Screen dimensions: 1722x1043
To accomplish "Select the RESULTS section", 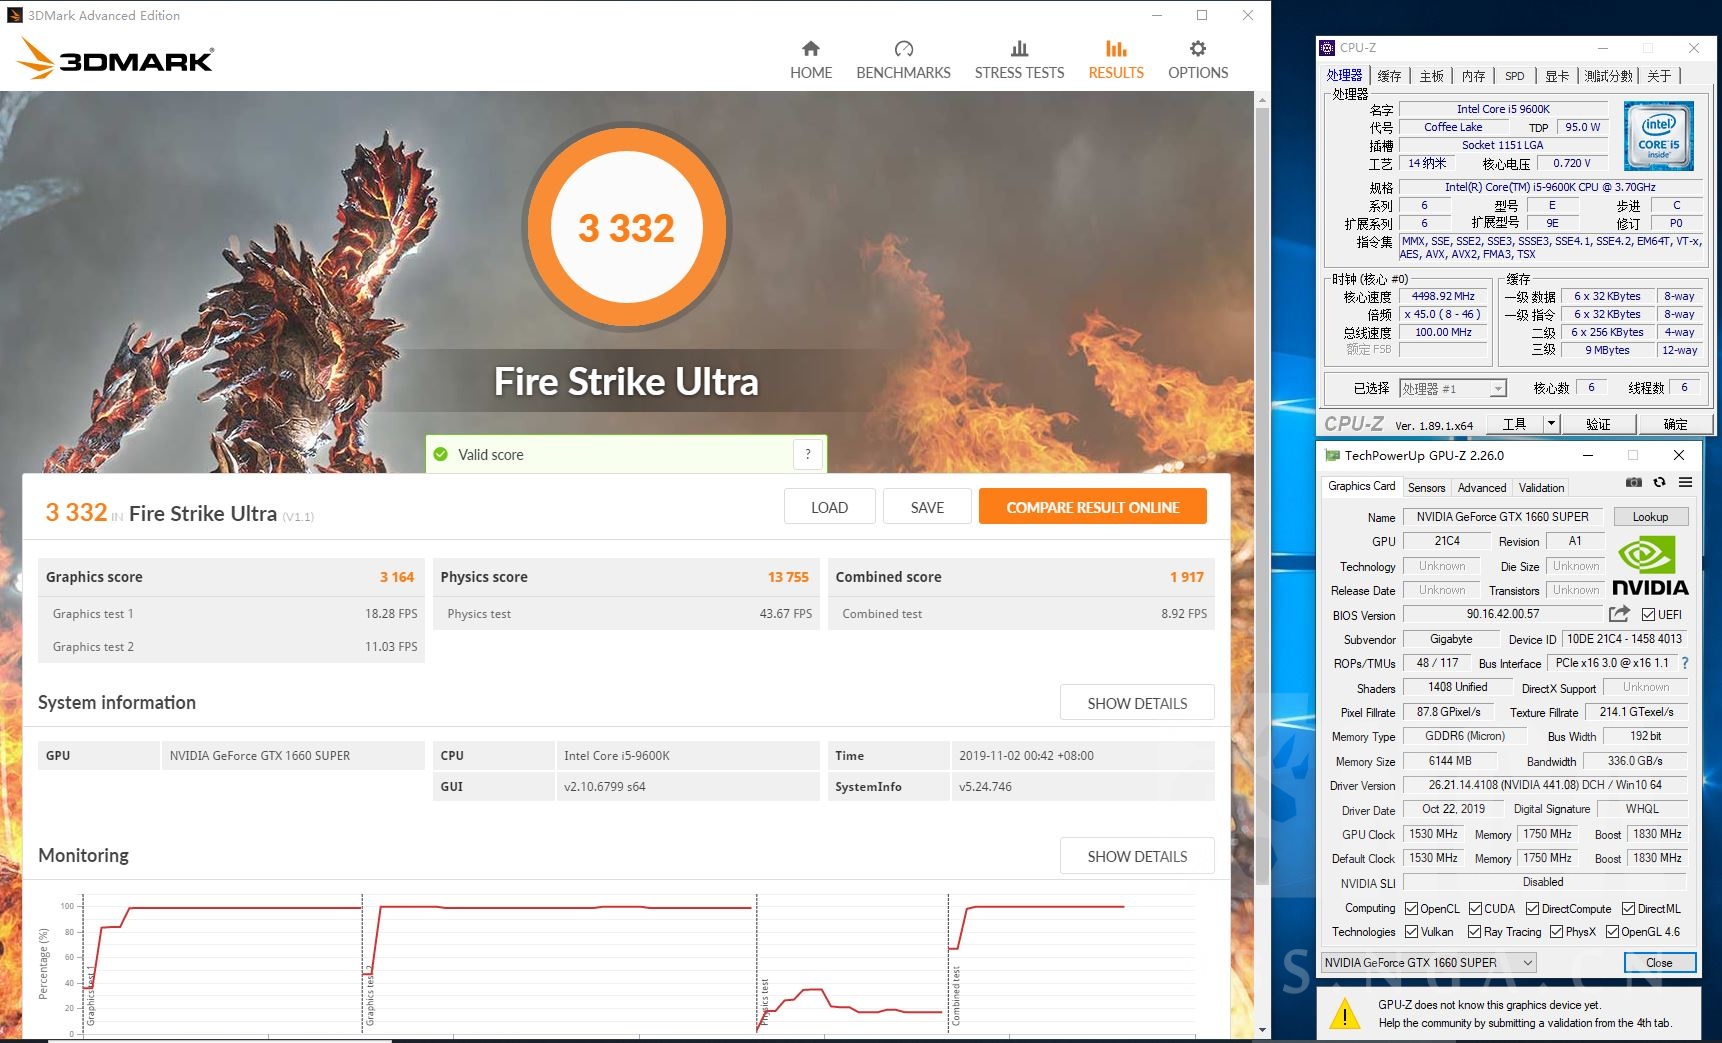I will click(1116, 60).
